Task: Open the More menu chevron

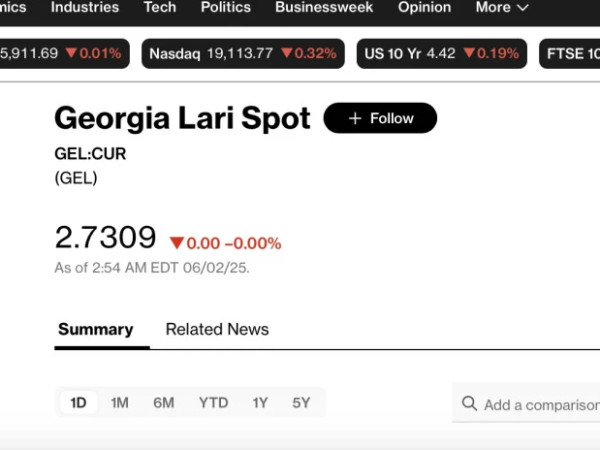Action: [522, 7]
